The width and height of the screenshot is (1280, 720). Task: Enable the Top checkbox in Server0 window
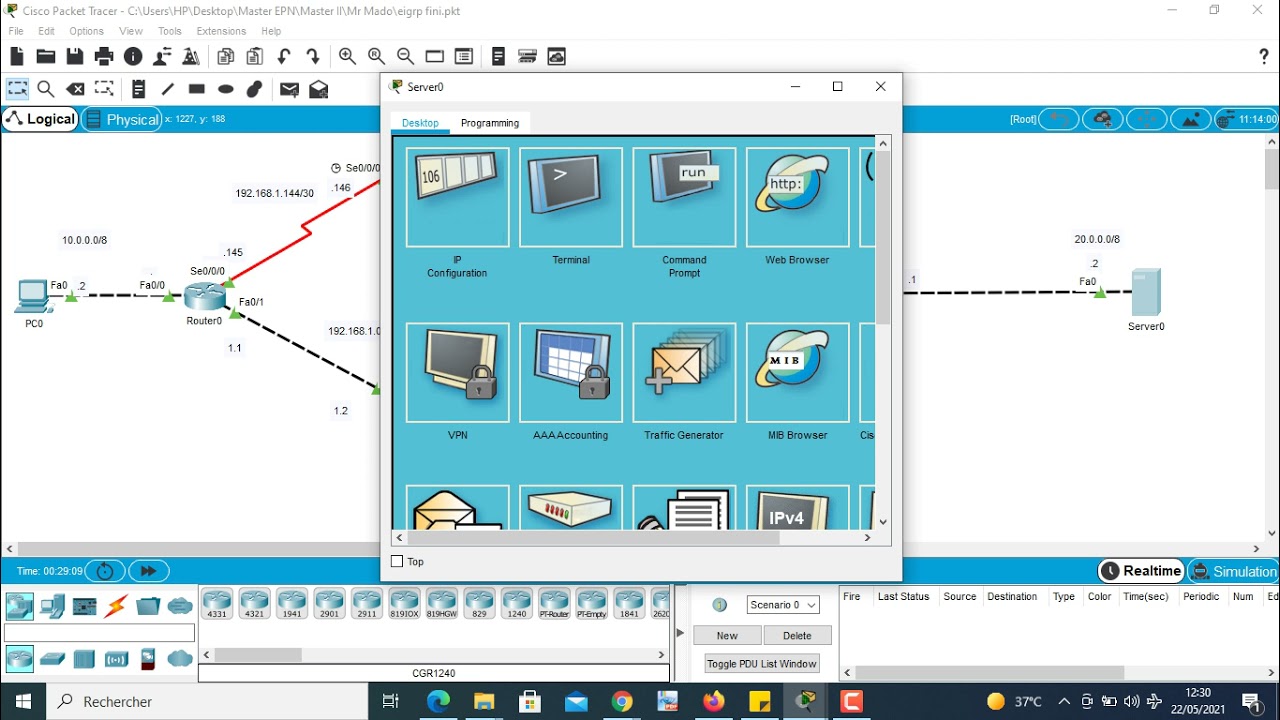[x=397, y=562]
